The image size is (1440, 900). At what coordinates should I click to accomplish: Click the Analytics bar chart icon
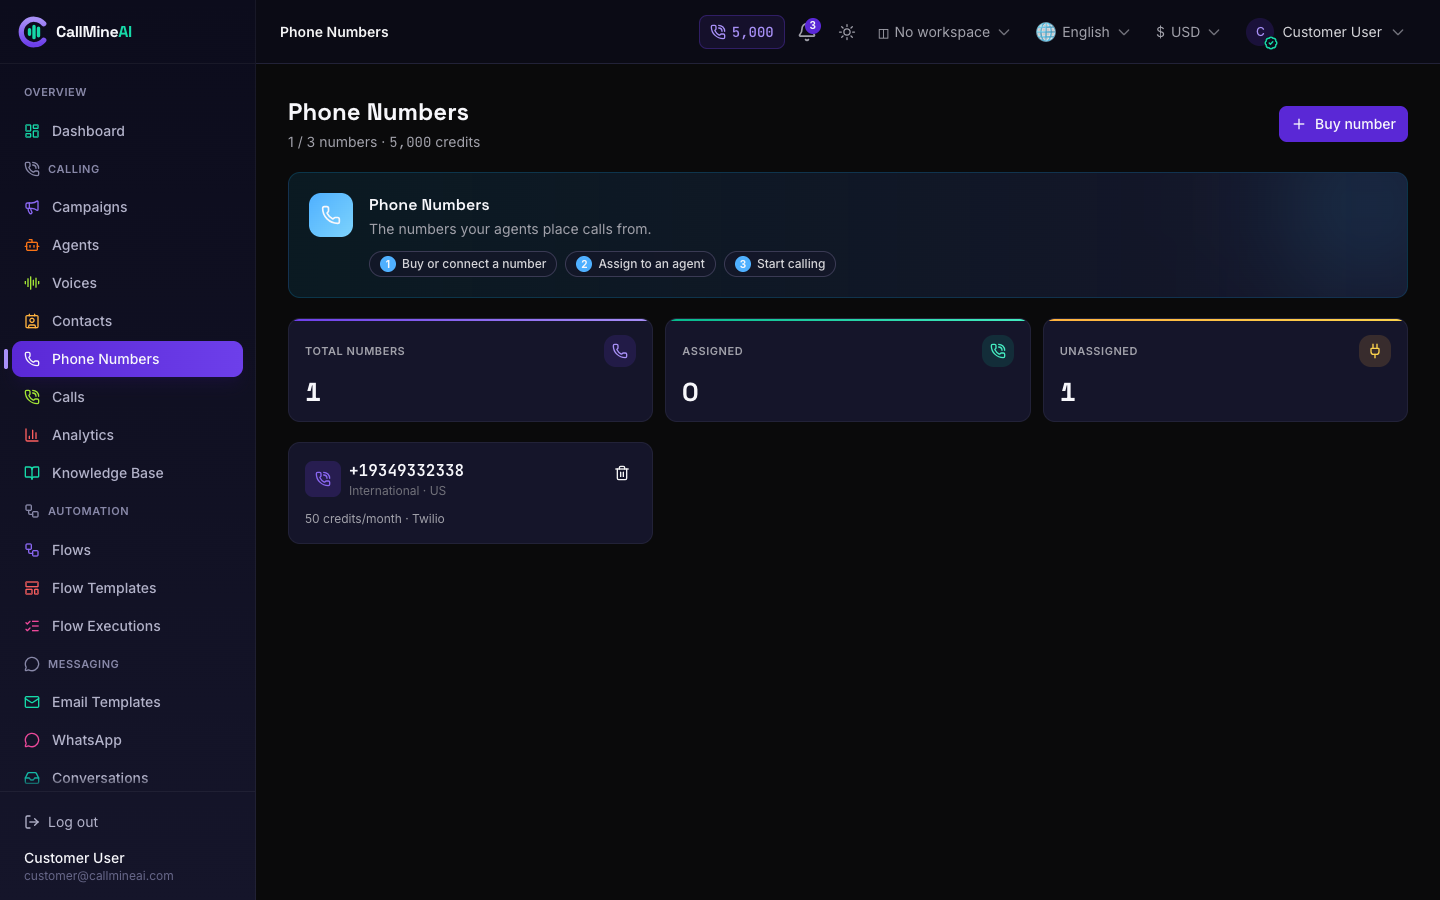click(x=32, y=435)
